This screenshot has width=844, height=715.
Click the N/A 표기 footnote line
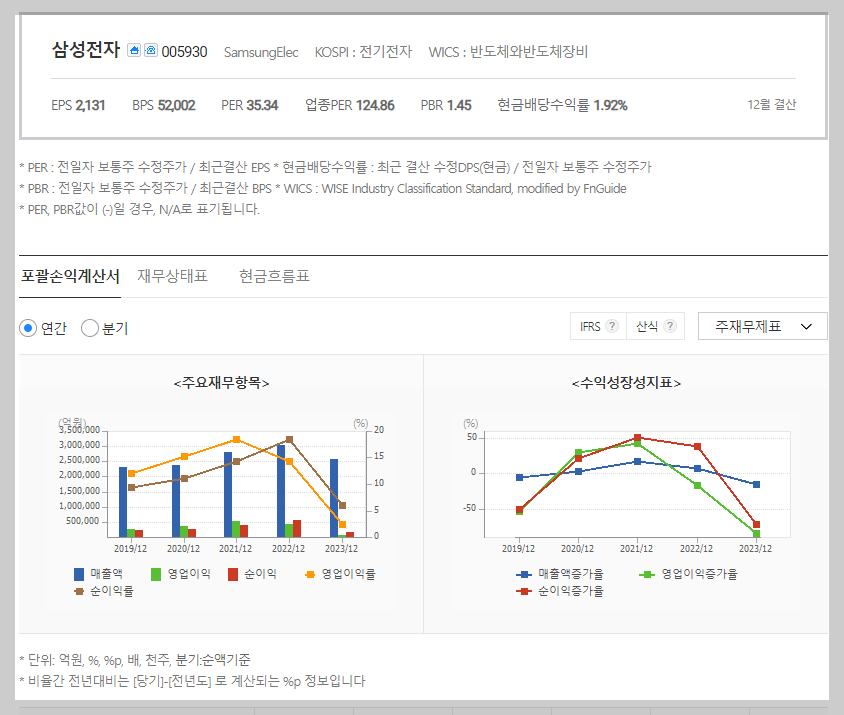(139, 209)
